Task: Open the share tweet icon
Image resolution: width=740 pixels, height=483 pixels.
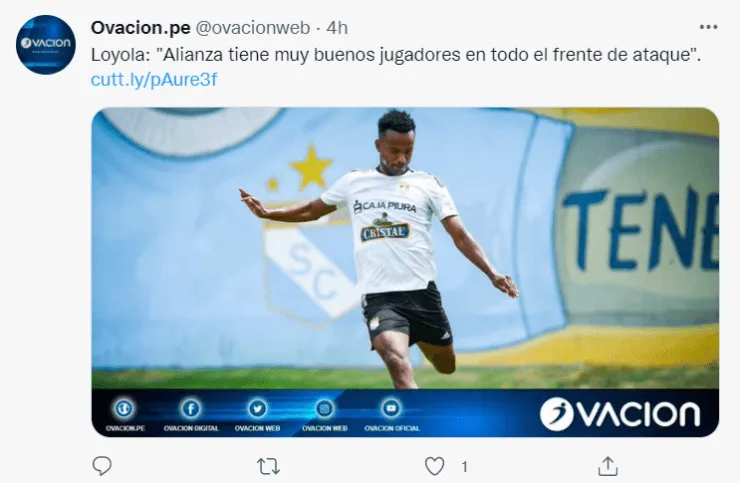Action: [x=608, y=466]
